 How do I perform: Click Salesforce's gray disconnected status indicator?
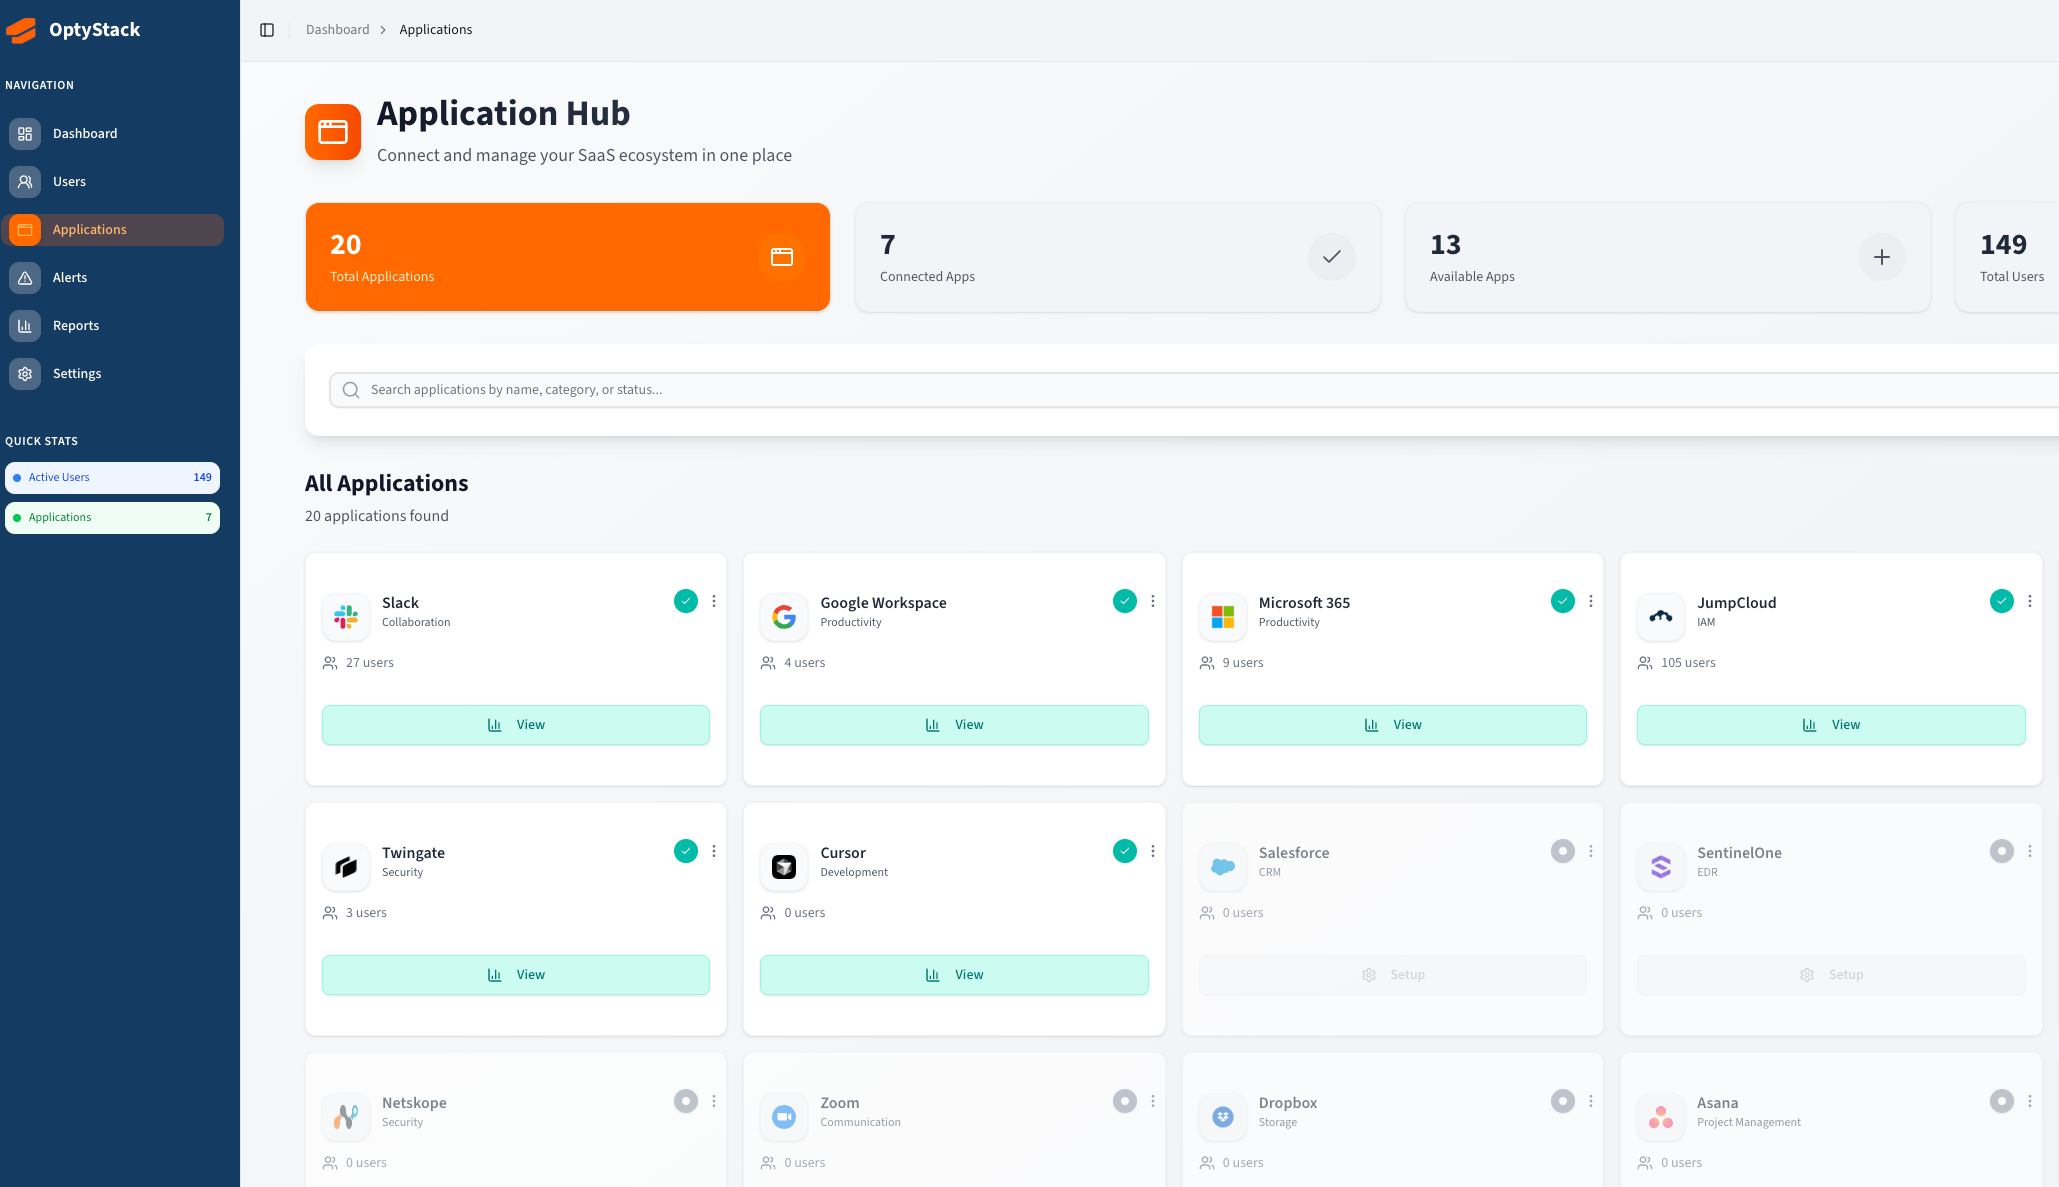1562,851
